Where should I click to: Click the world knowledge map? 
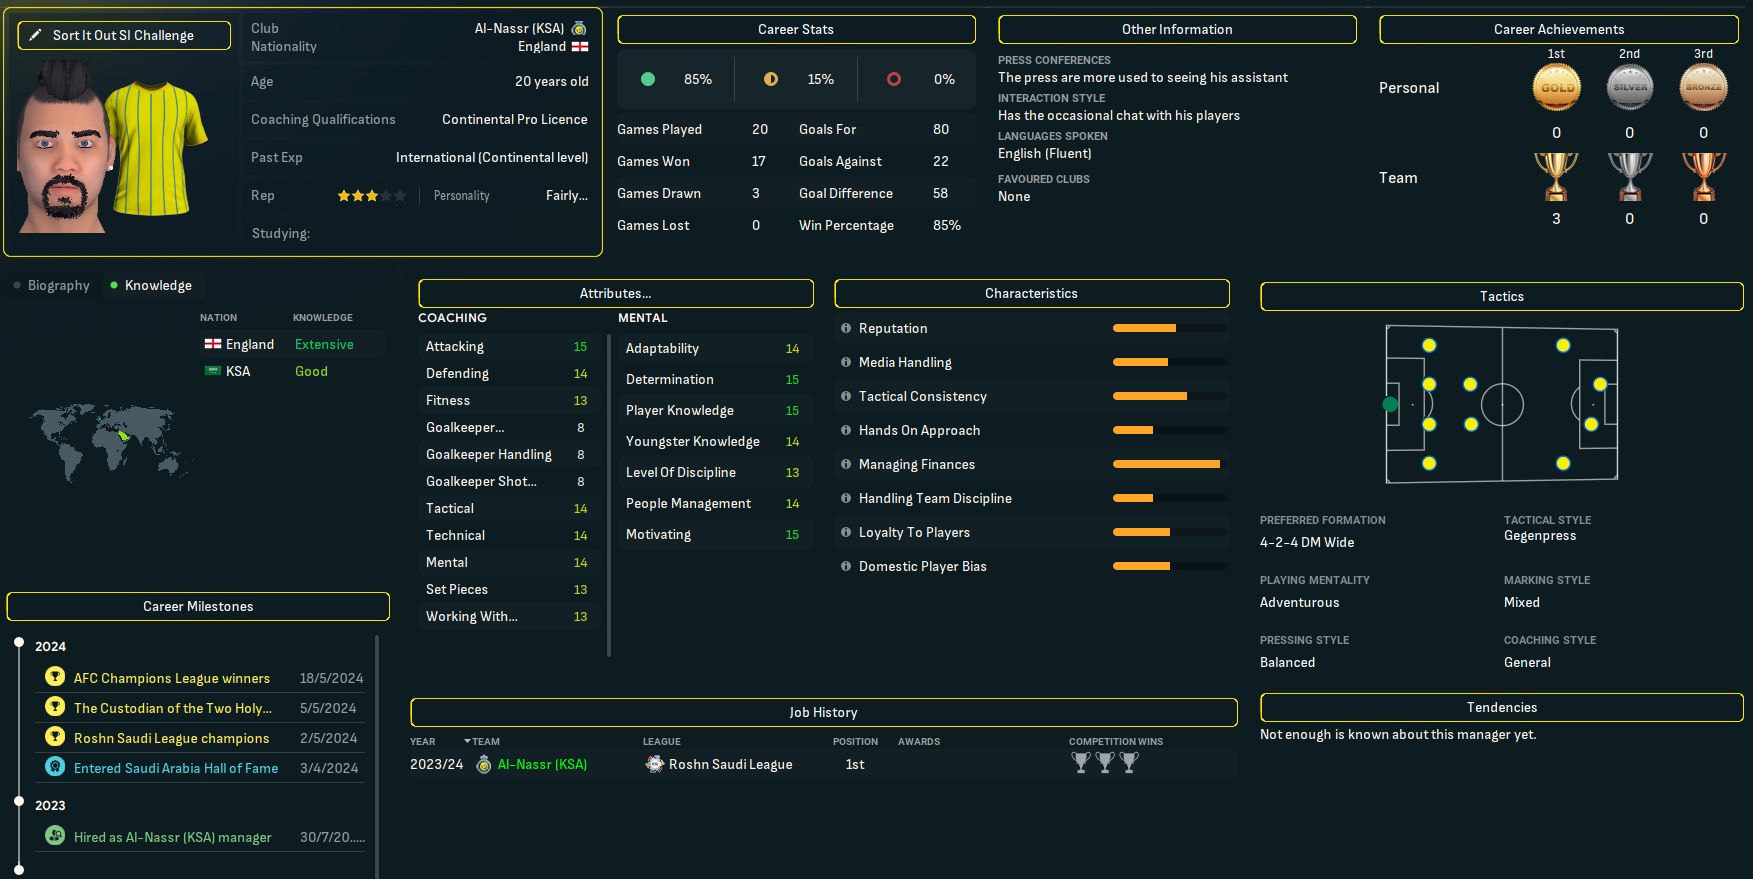pyautogui.click(x=108, y=442)
